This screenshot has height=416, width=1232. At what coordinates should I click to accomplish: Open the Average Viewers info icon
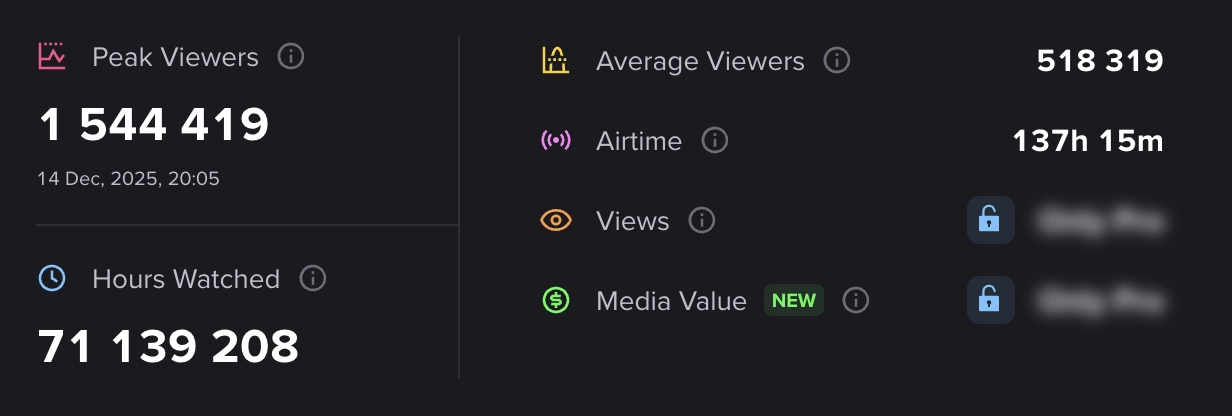[x=837, y=61]
